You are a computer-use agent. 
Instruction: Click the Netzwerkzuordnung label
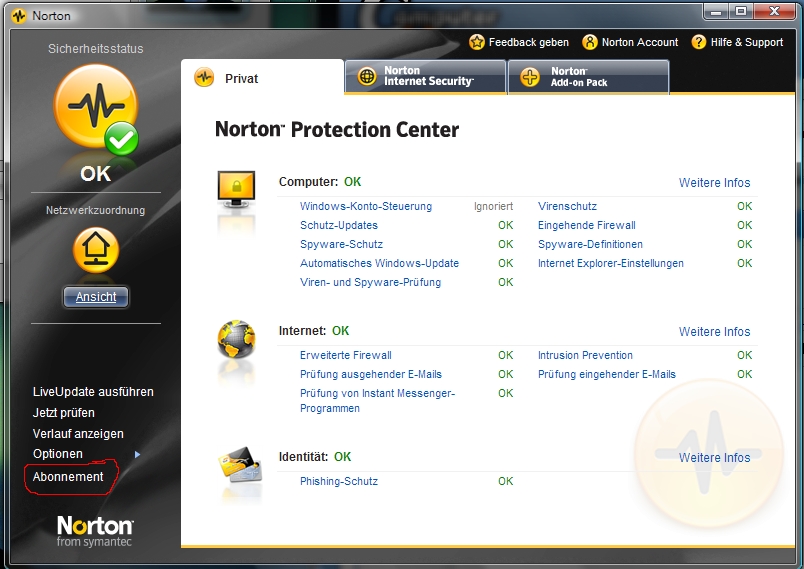(x=95, y=210)
